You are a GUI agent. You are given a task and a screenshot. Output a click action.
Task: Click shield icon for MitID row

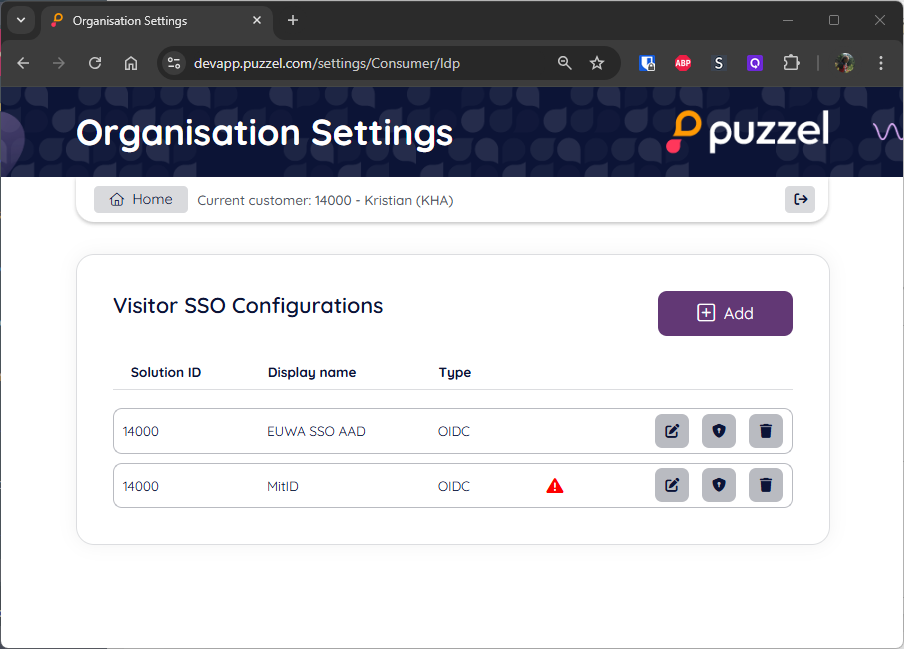(x=718, y=486)
